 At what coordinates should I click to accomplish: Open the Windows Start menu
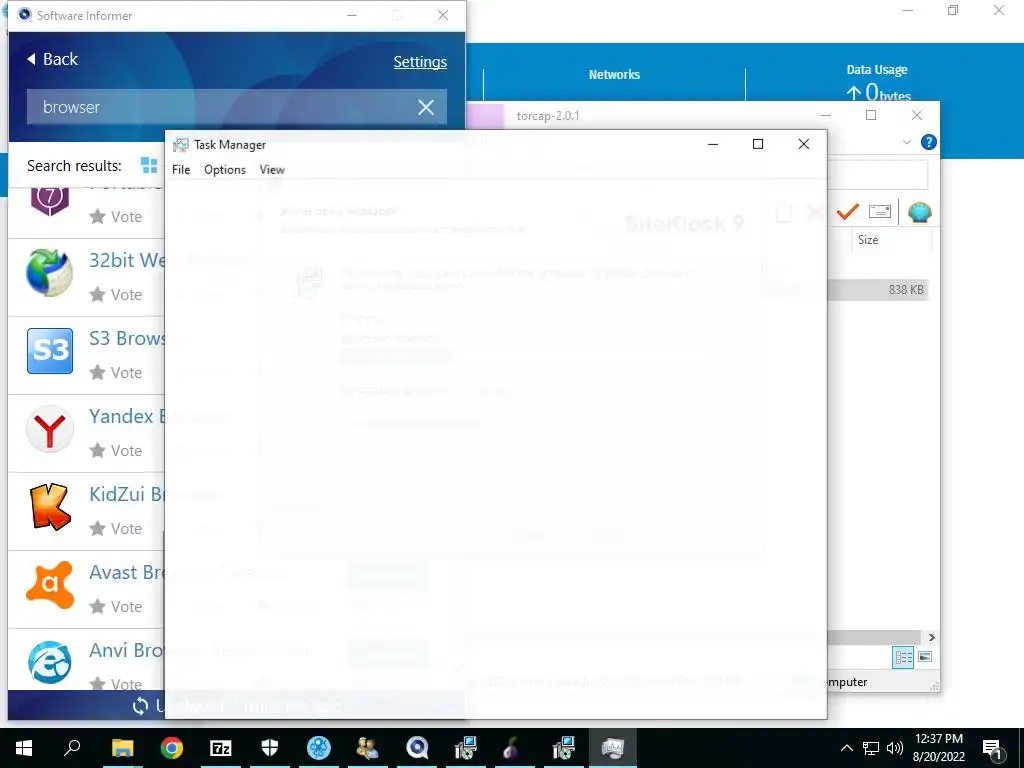point(24,748)
